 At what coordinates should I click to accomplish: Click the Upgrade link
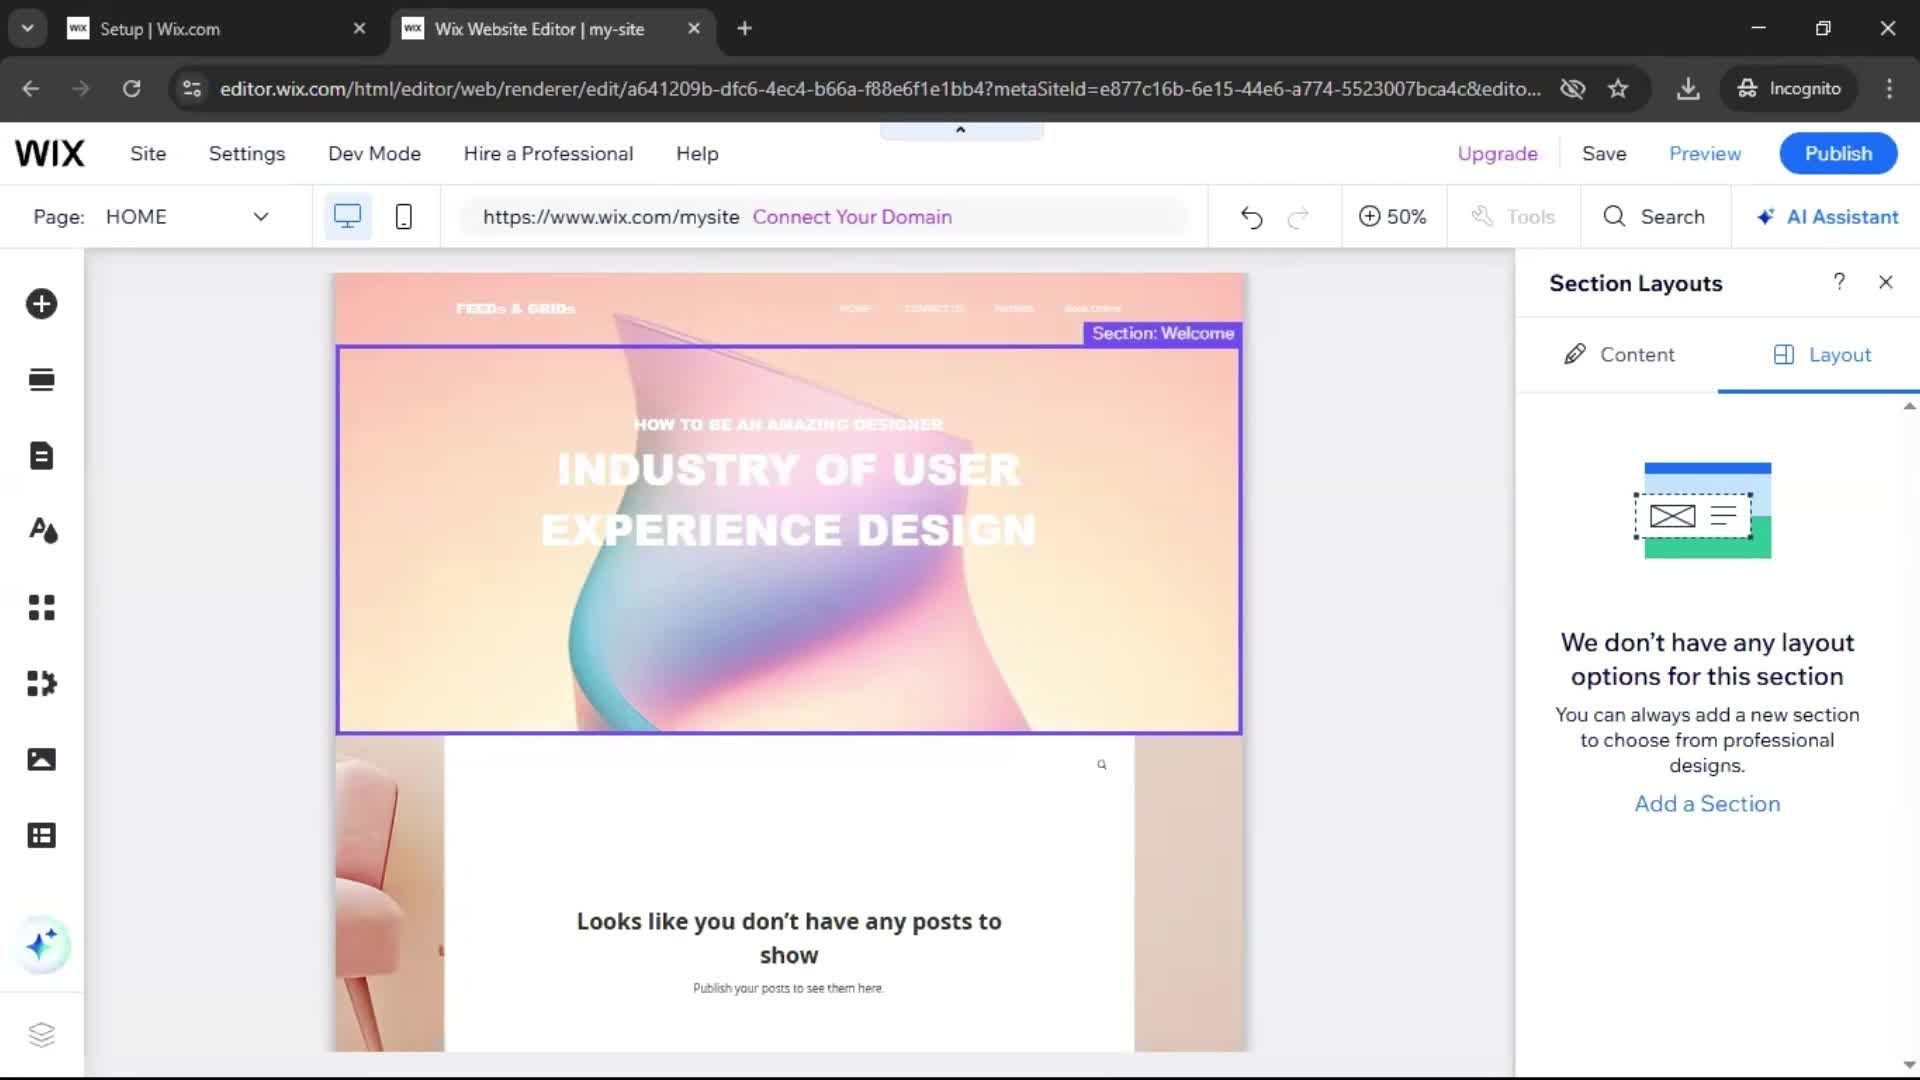[x=1497, y=154]
